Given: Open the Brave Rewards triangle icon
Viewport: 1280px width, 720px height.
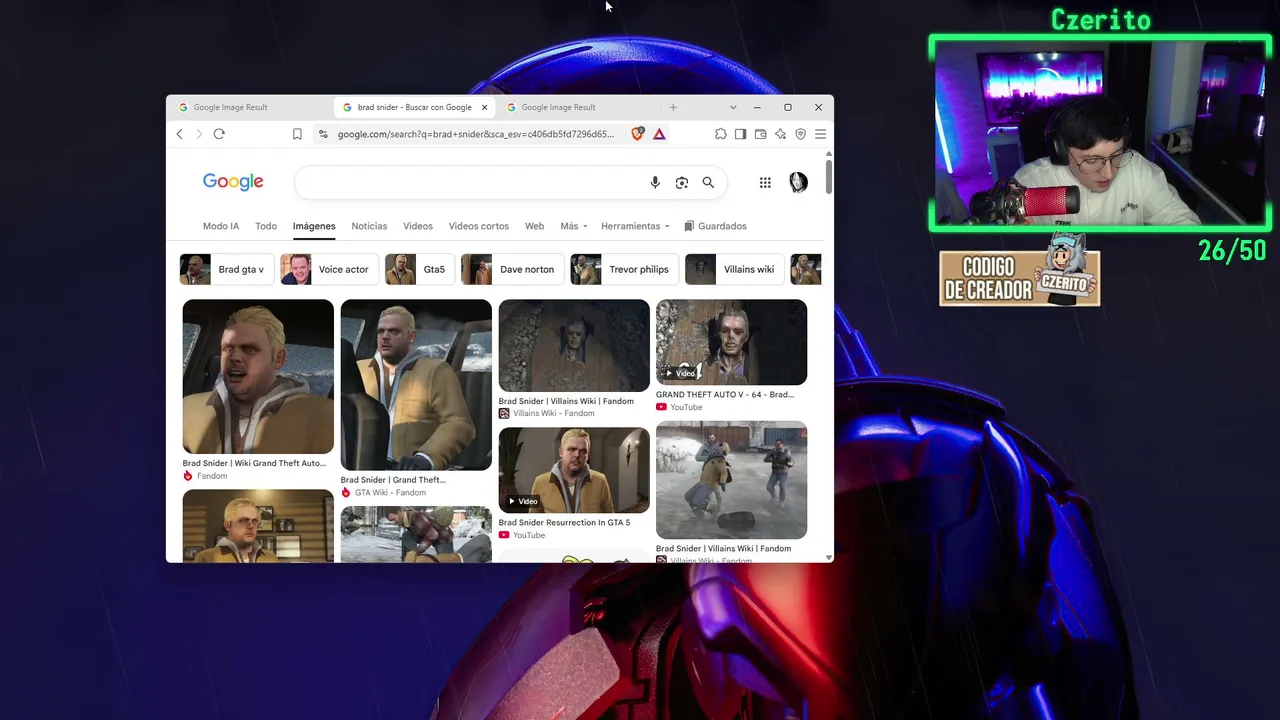Looking at the screenshot, I should click(659, 134).
